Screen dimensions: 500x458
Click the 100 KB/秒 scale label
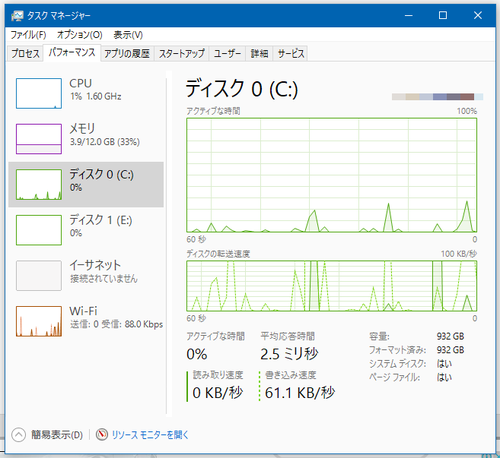coord(459,254)
